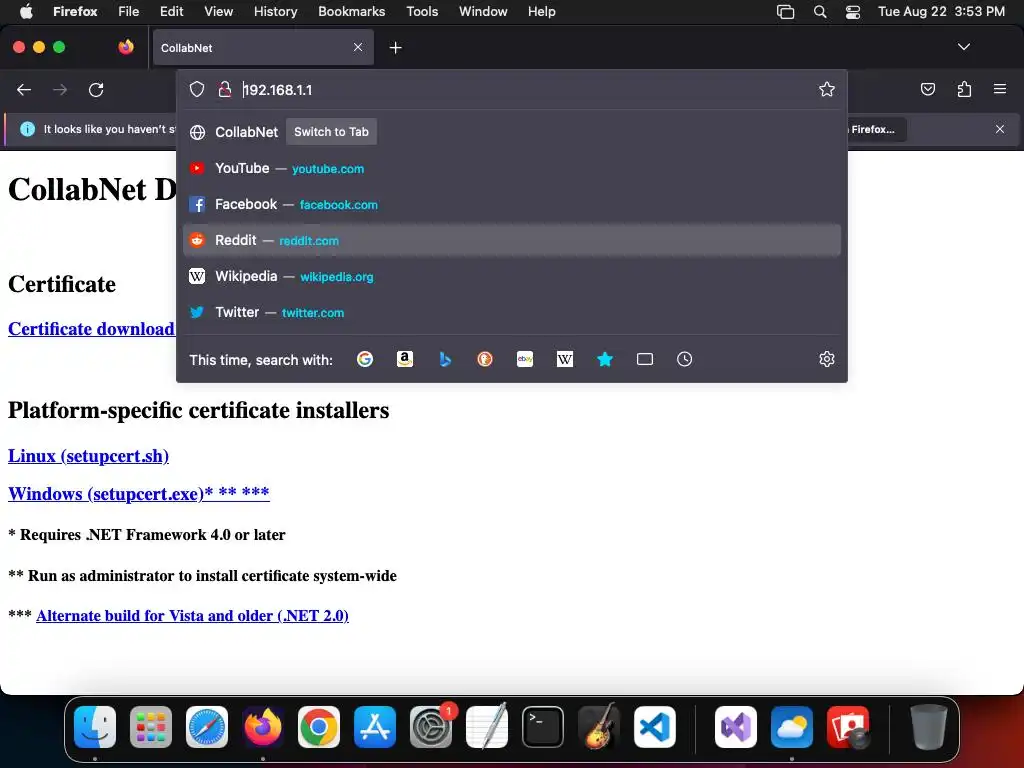Select the Facebook suggestion

(512, 204)
